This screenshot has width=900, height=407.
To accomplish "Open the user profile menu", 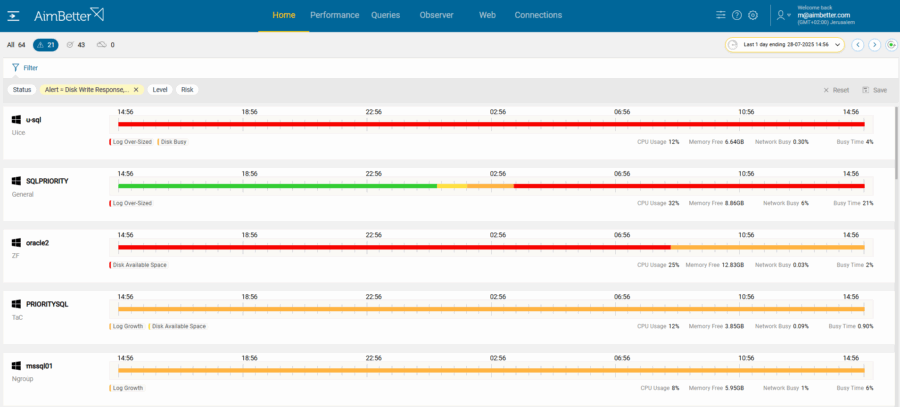I will click(783, 15).
